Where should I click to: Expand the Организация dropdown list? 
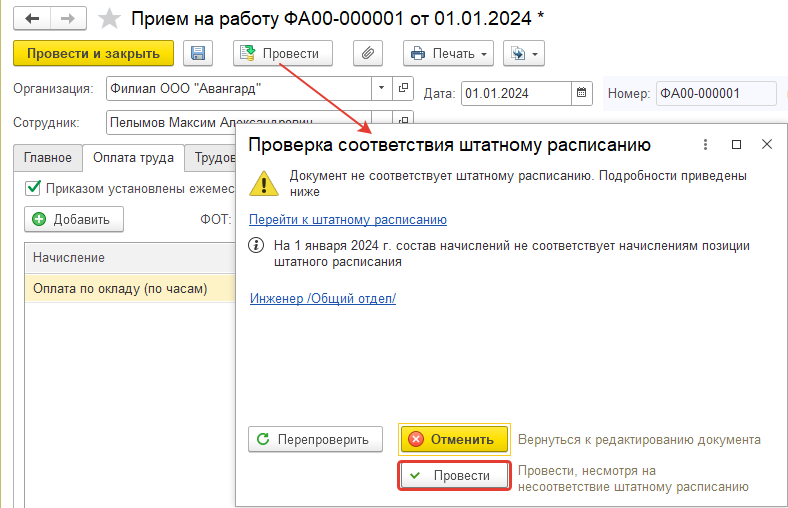381,88
